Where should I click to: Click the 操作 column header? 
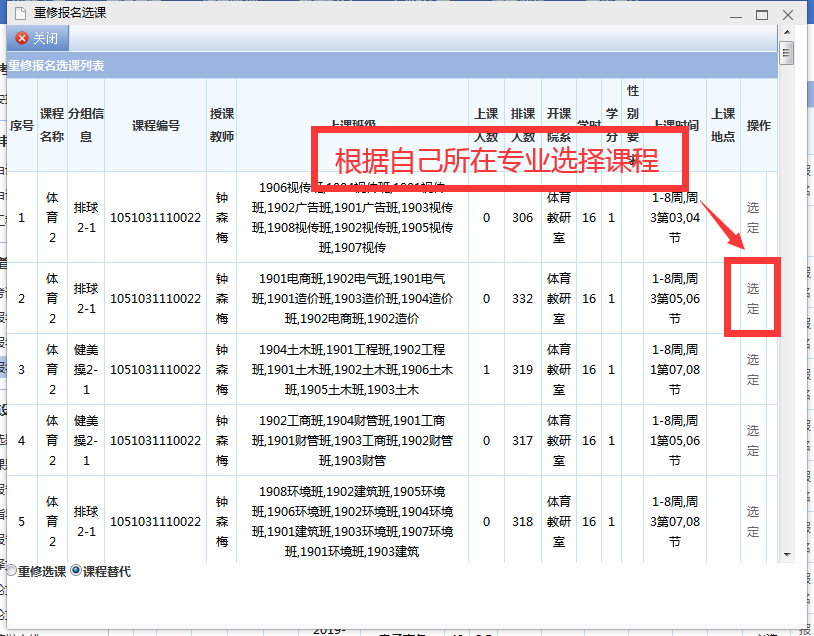(x=758, y=126)
